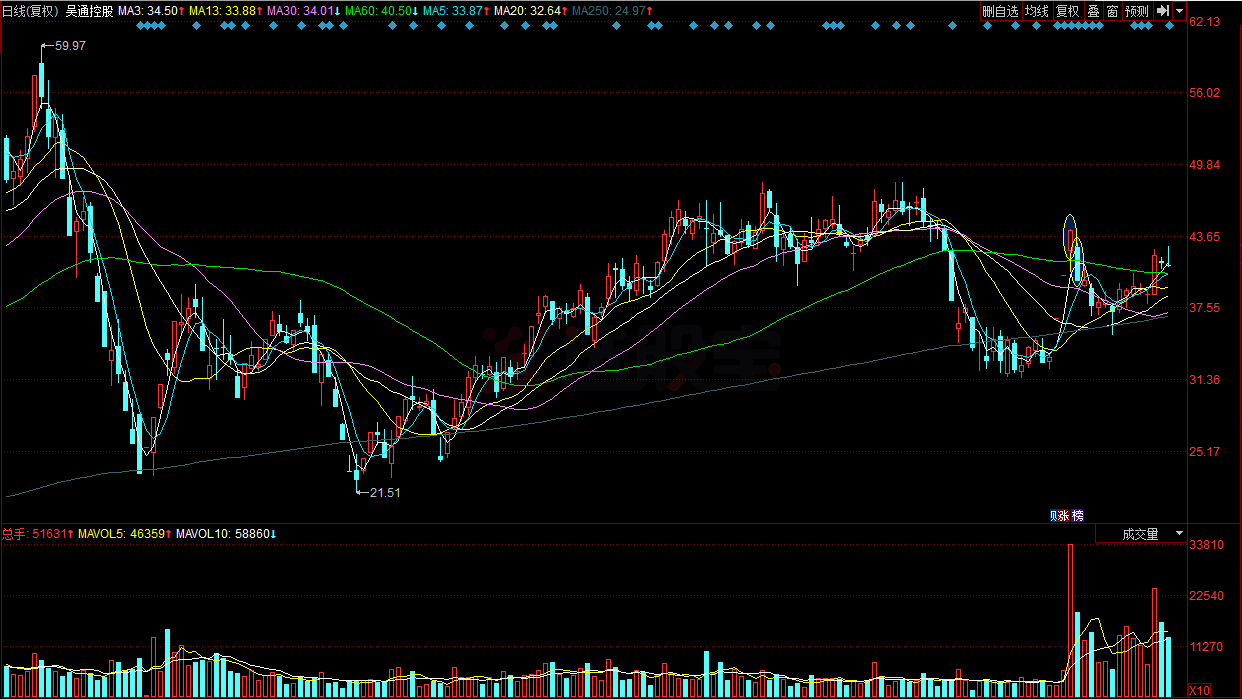Click the 叠 overlay icon
This screenshot has width=1242, height=699.
coord(1093,11)
